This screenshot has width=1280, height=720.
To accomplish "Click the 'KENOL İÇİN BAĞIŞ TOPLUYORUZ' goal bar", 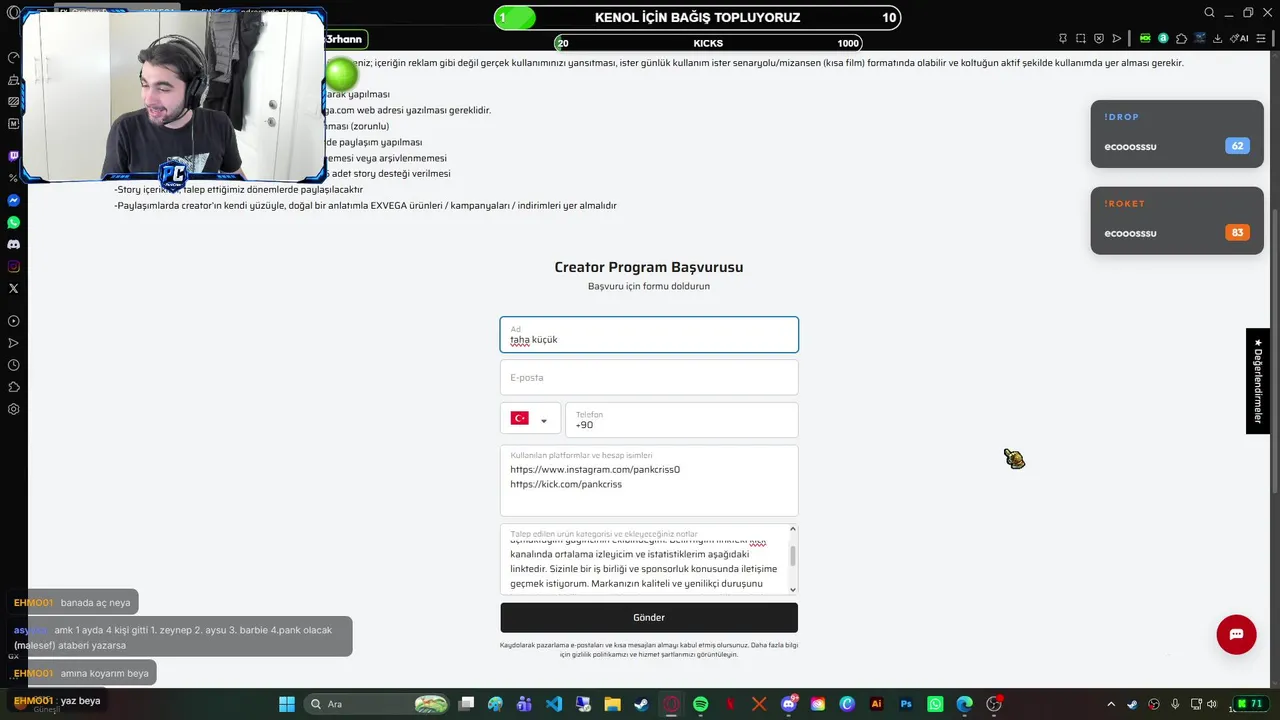I will pyautogui.click(x=697, y=17).
